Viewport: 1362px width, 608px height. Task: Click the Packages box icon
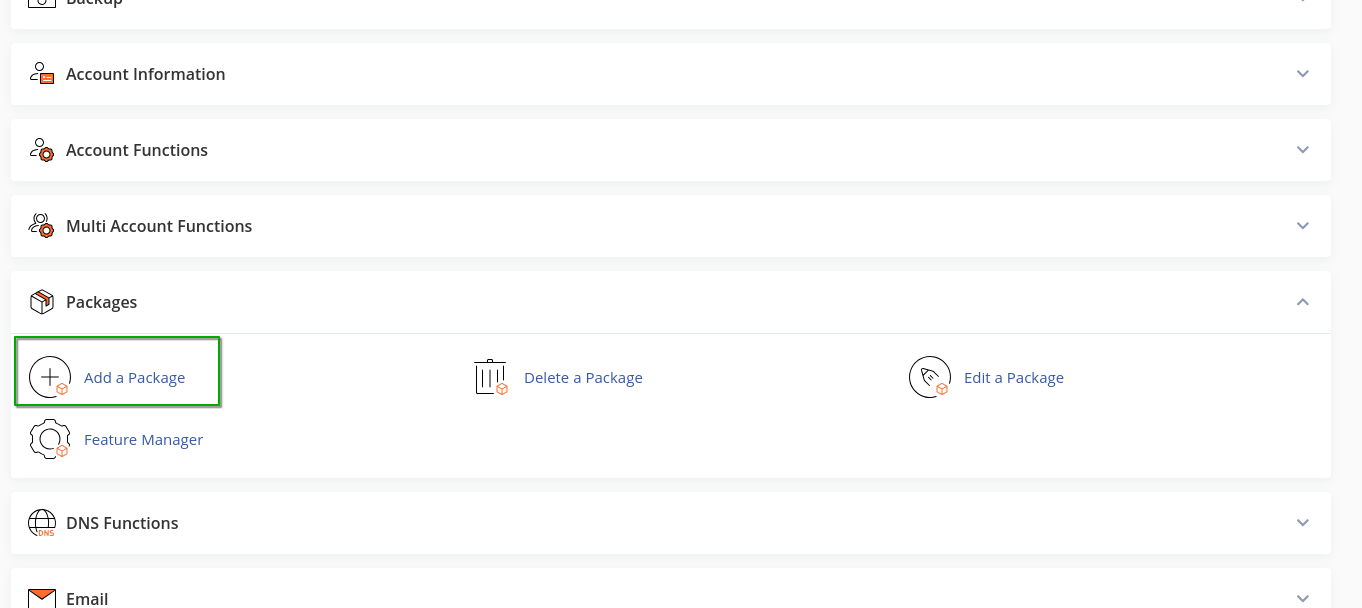pyautogui.click(x=41, y=302)
